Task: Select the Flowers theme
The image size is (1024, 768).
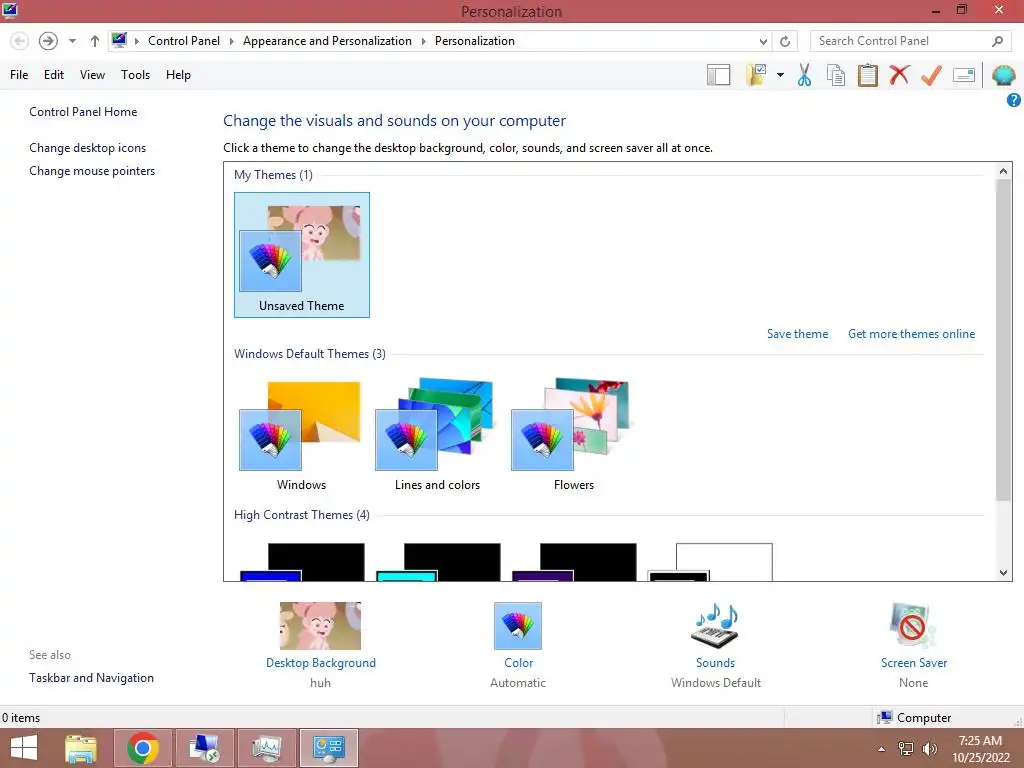Action: pyautogui.click(x=573, y=434)
